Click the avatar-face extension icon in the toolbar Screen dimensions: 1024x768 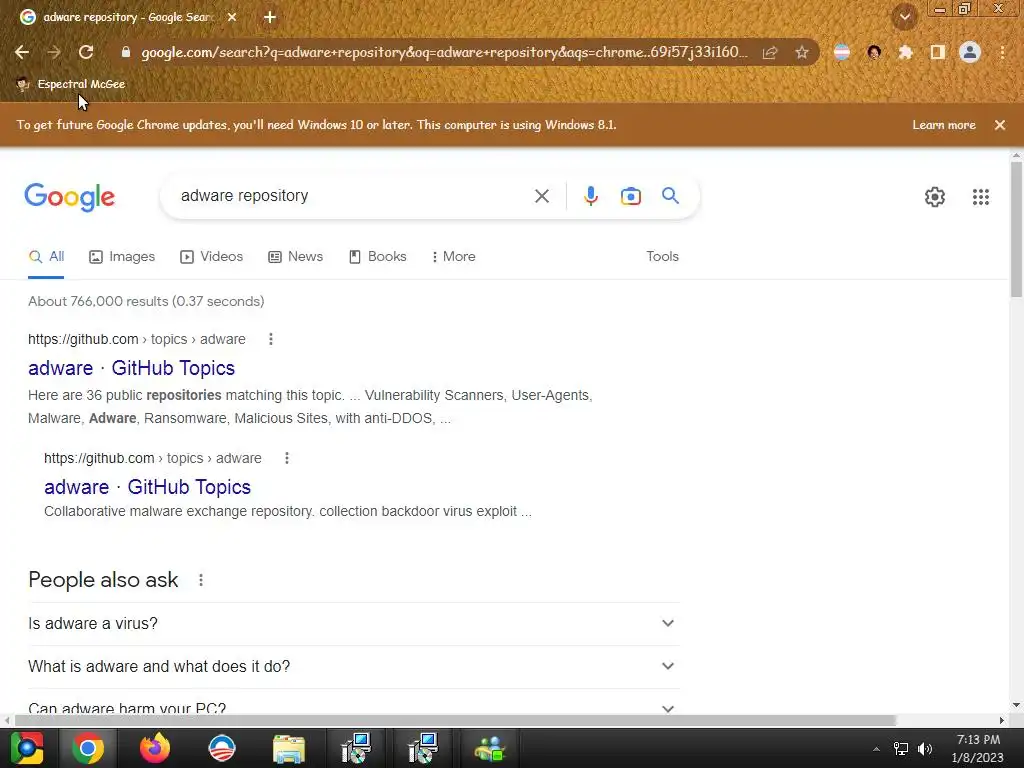point(874,52)
